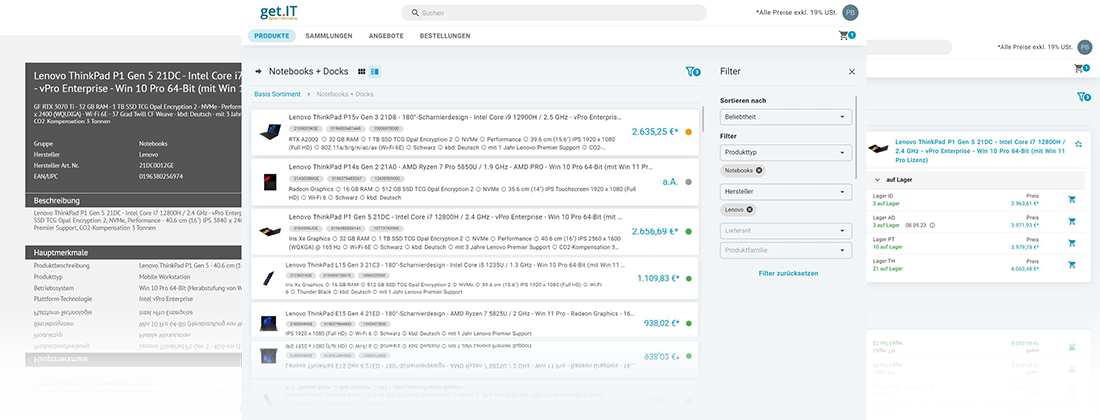Open Lenovo ThinkPad L15 Gen 3 title

click(x=455, y=266)
